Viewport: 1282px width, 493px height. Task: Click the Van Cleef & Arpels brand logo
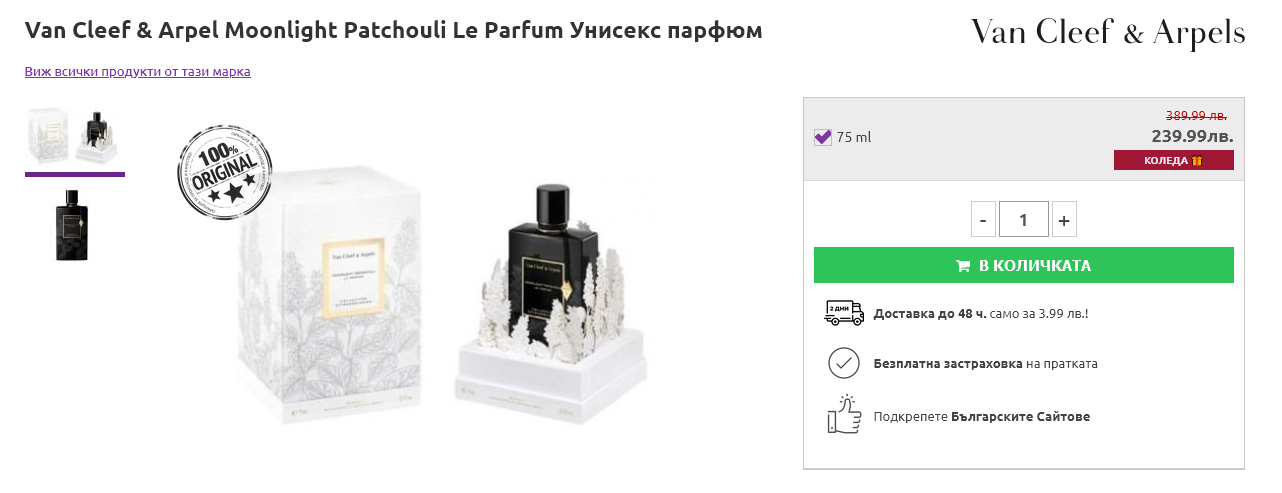(1108, 33)
